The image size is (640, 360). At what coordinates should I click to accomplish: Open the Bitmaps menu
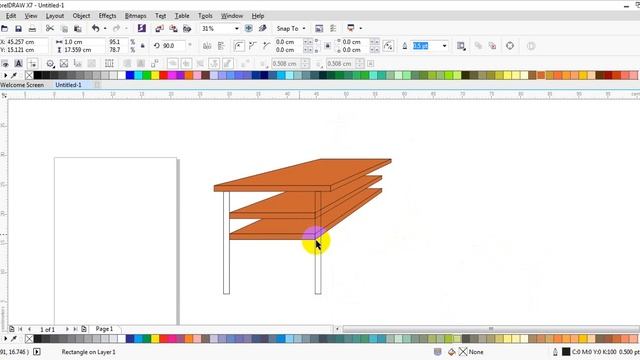[136, 16]
